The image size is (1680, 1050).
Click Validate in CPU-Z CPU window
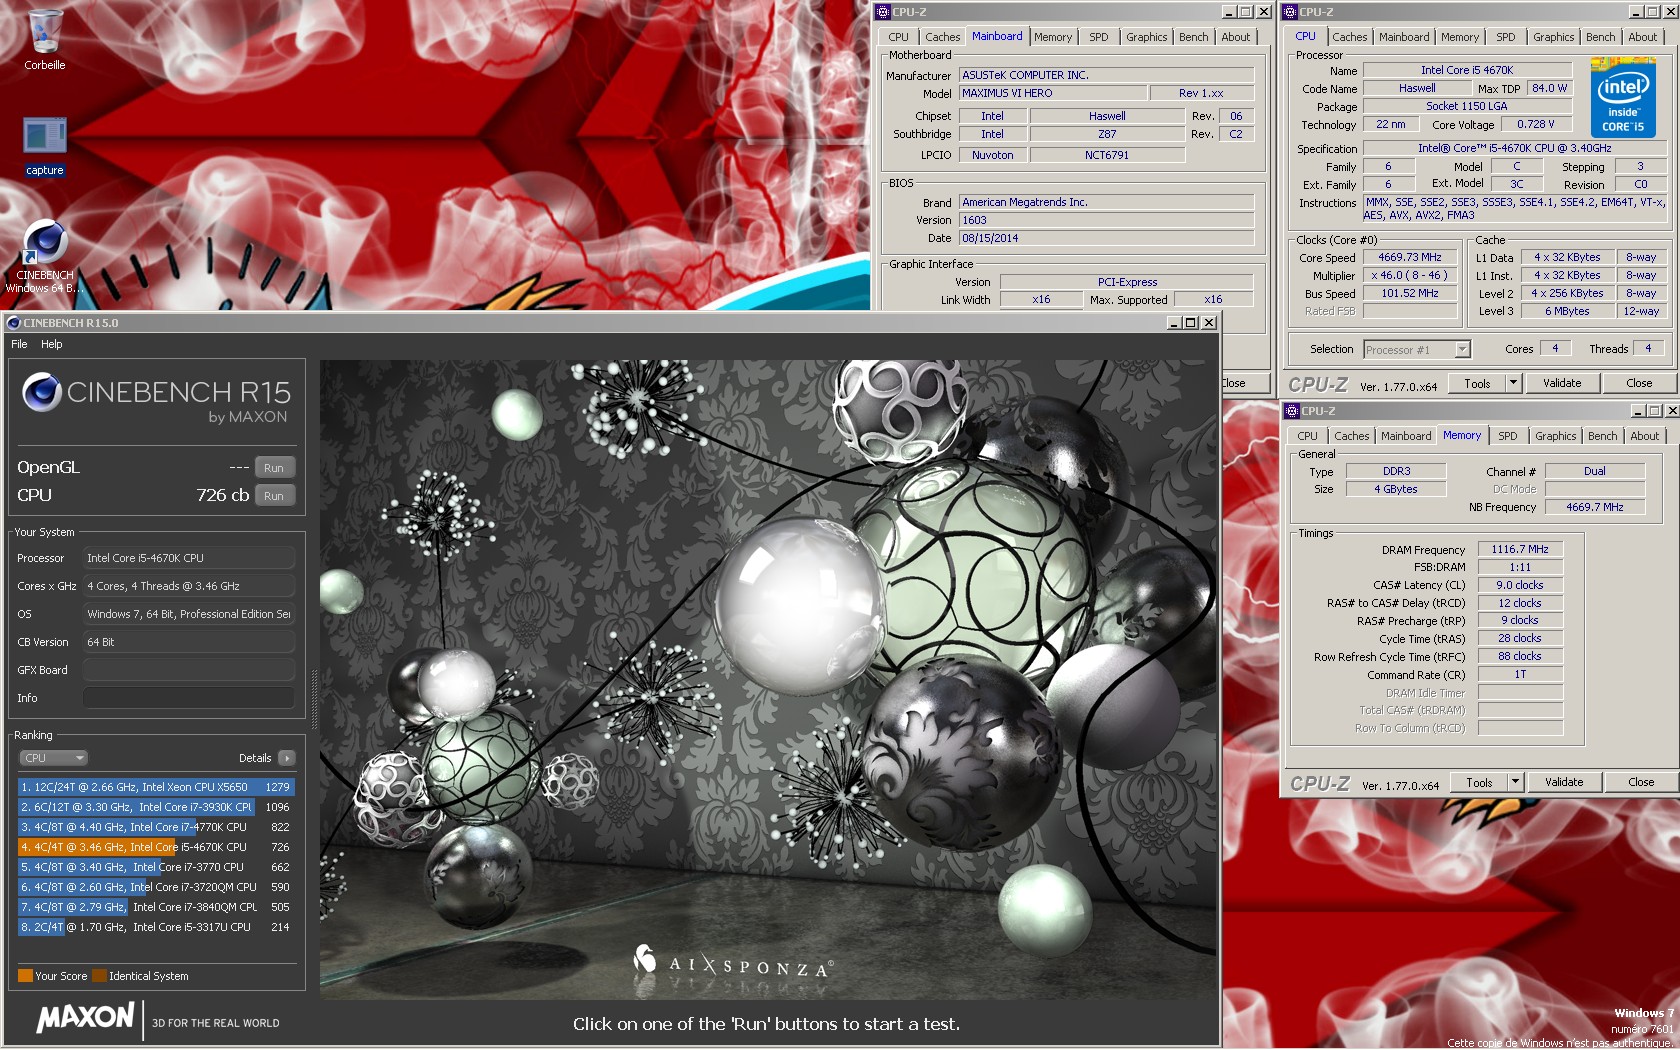coord(1562,383)
